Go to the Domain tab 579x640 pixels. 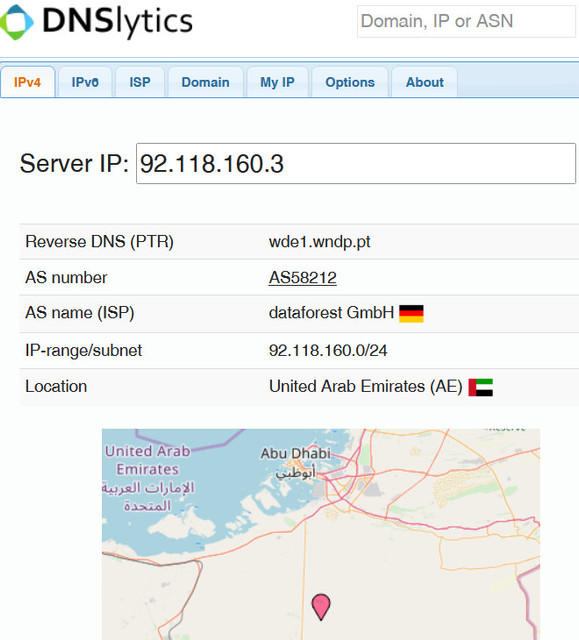point(205,82)
